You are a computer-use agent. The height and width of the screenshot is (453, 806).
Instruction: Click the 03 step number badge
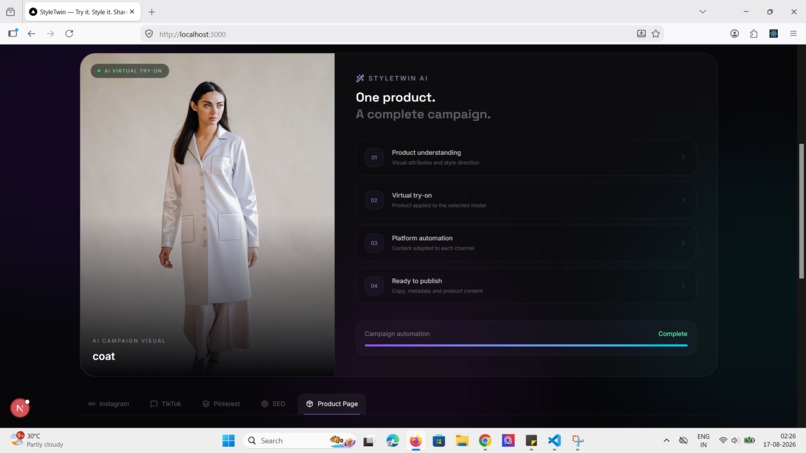[374, 243]
